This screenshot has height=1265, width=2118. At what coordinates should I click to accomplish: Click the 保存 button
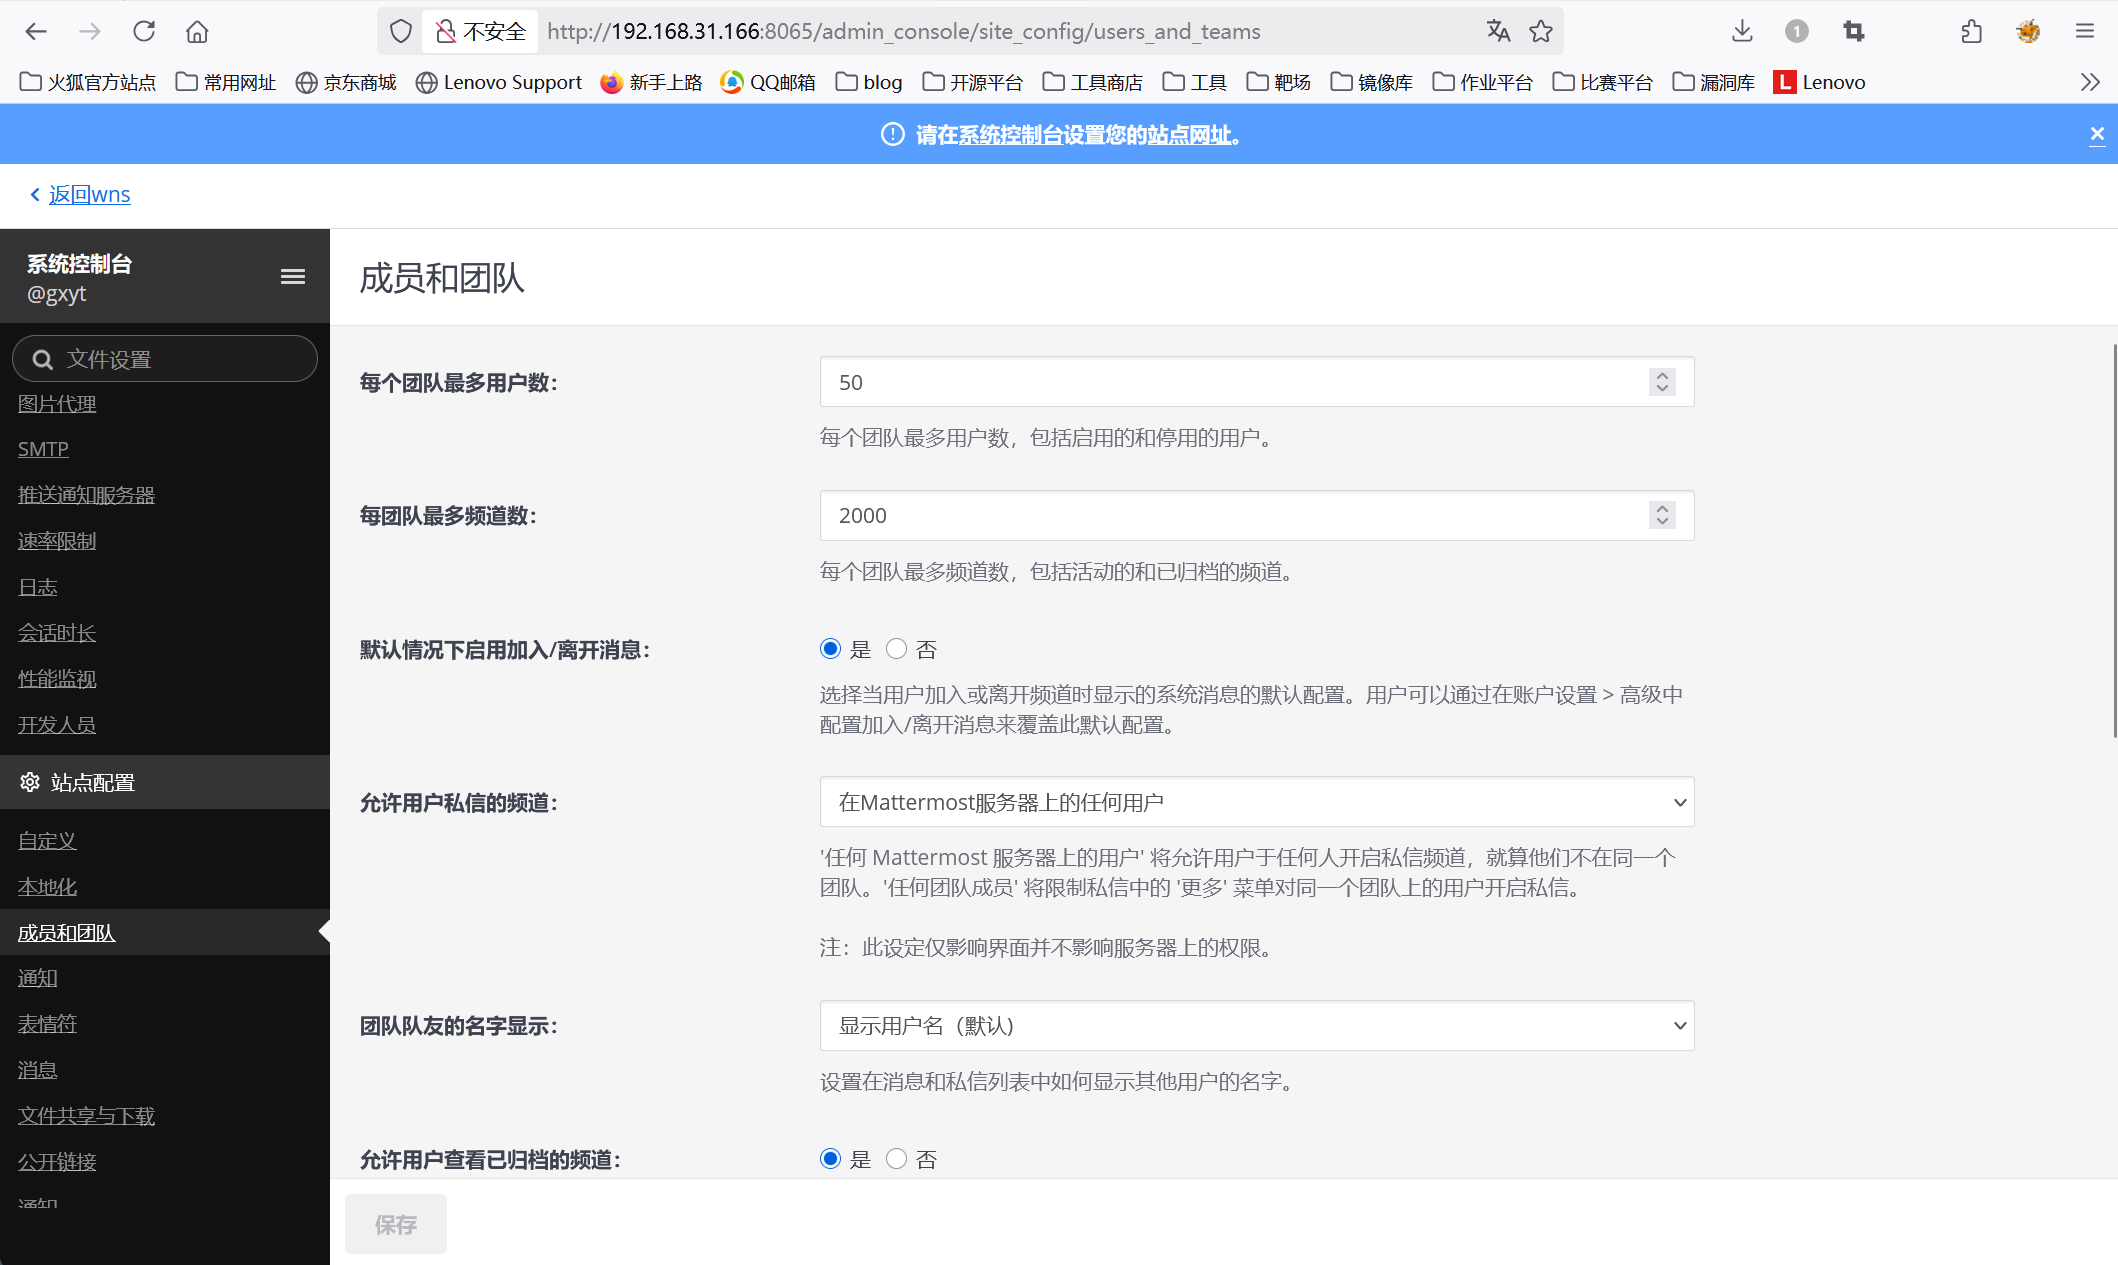395,1224
